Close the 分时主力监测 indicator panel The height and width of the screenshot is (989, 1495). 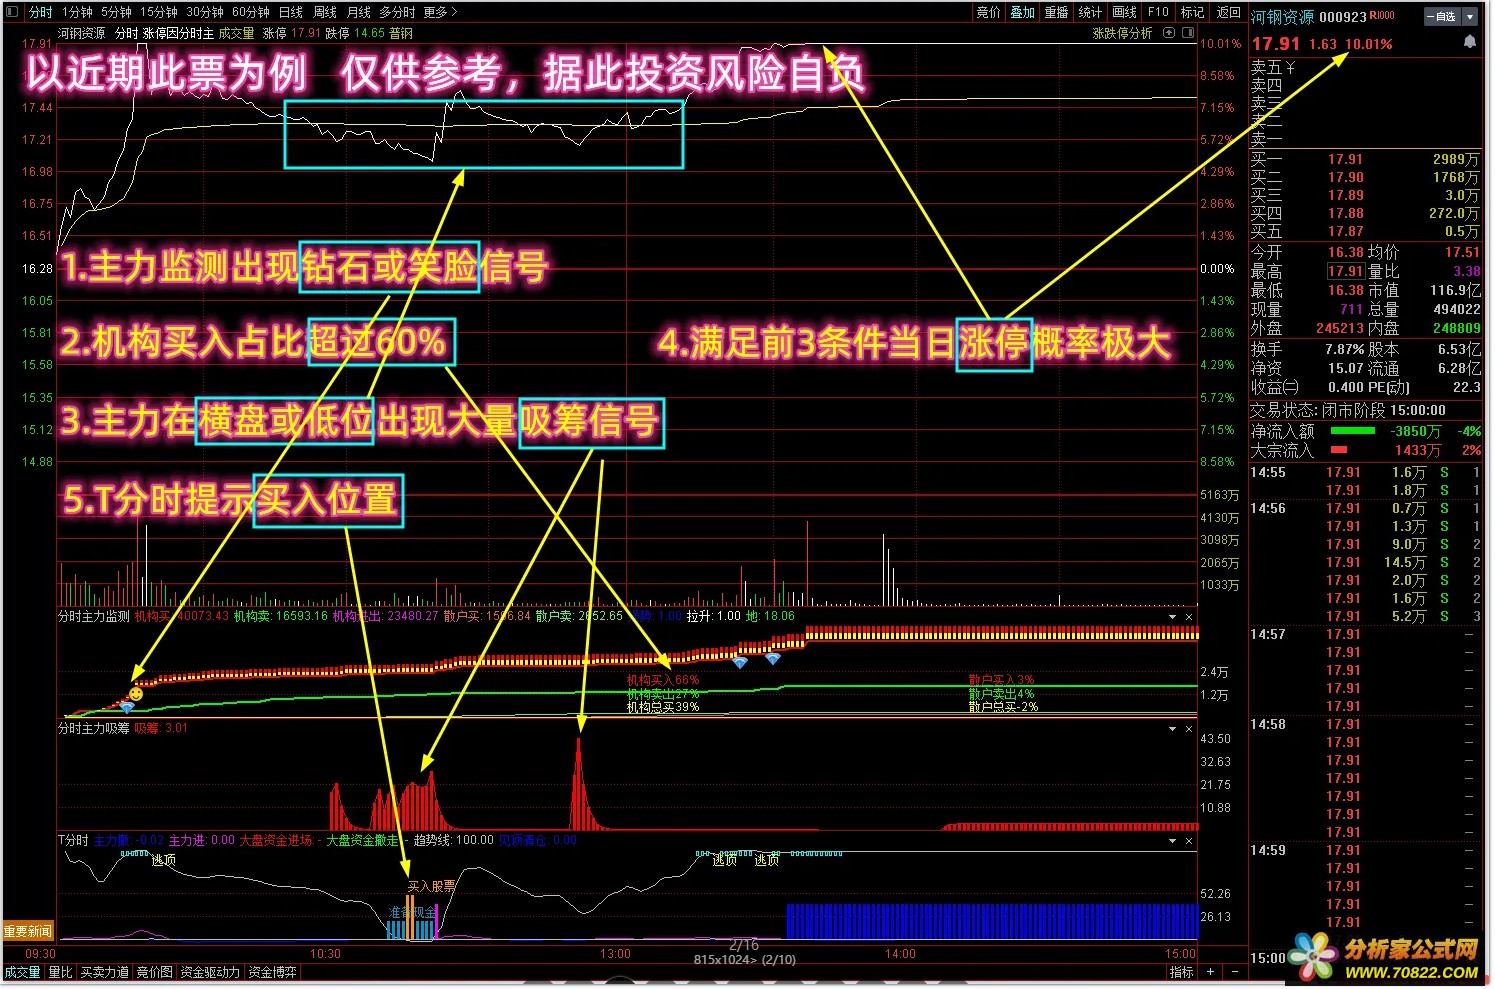coord(1189,617)
